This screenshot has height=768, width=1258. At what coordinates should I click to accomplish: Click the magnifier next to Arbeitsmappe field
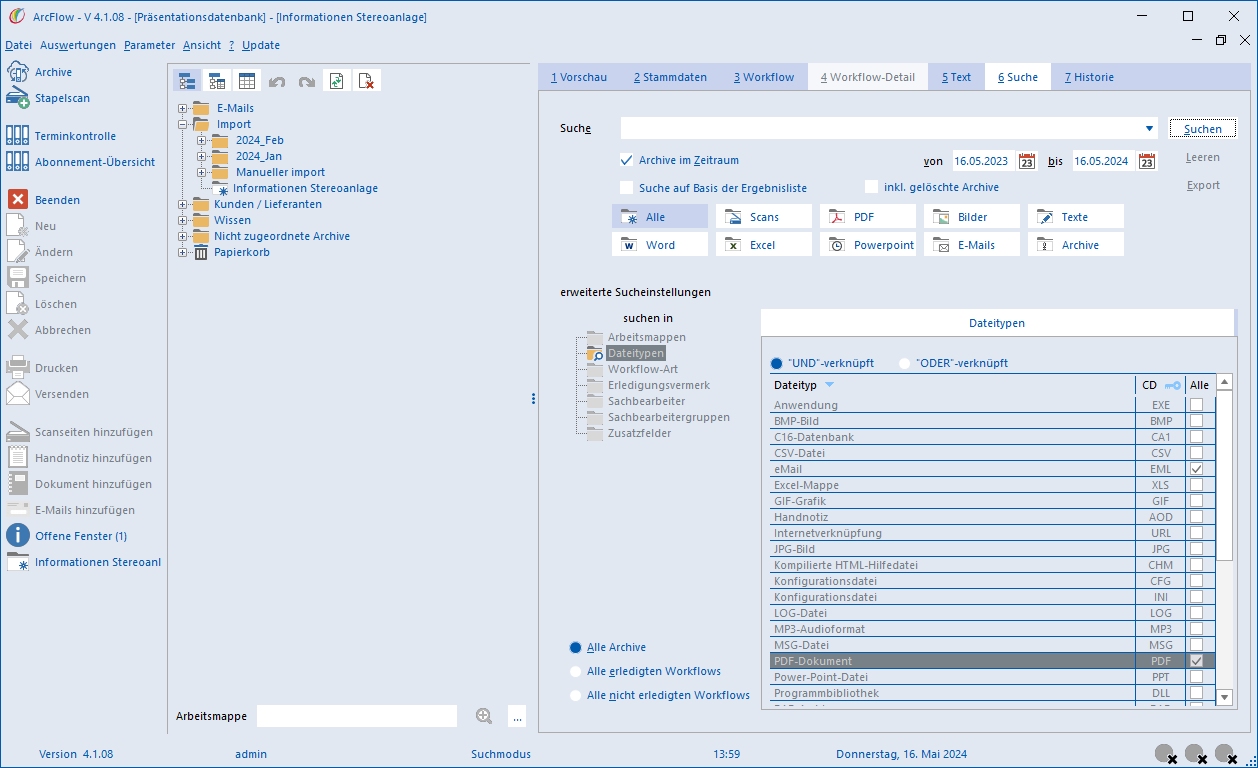484,716
